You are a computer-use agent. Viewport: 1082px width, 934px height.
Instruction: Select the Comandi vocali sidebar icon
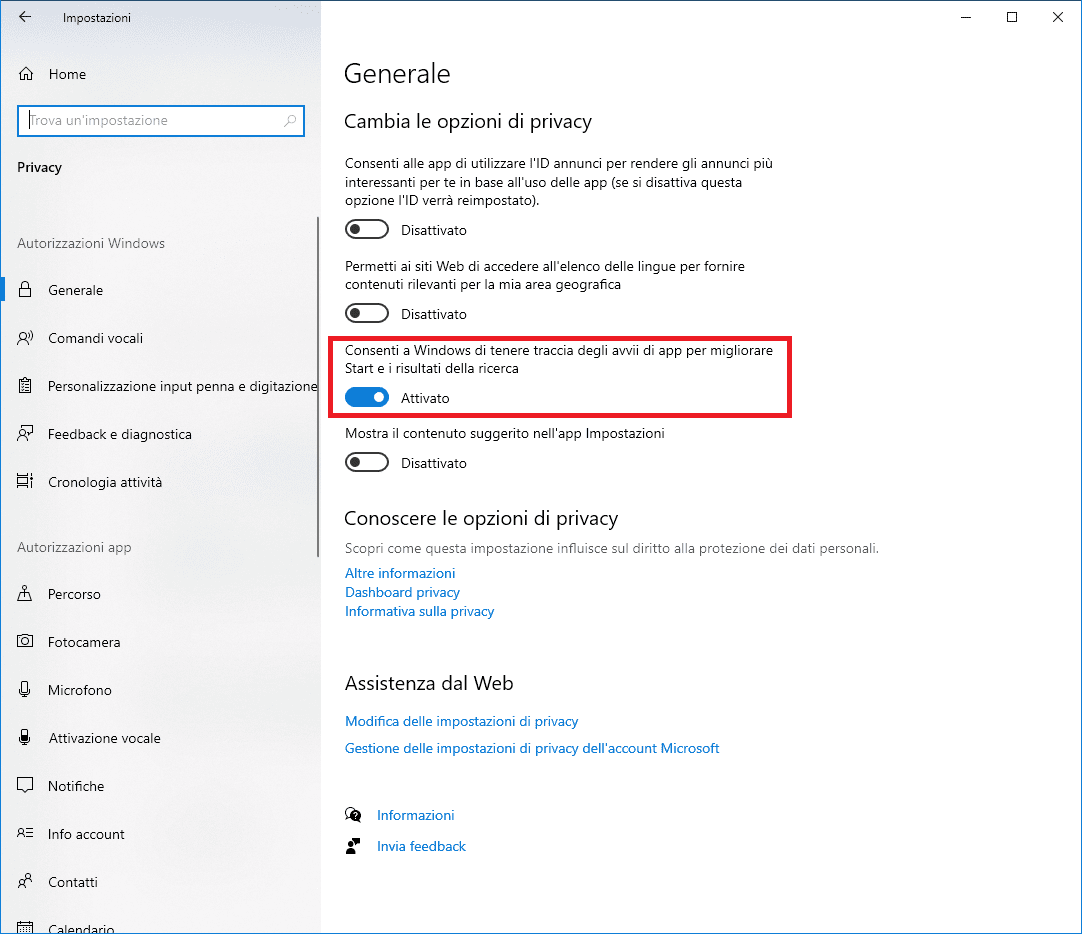pos(26,338)
